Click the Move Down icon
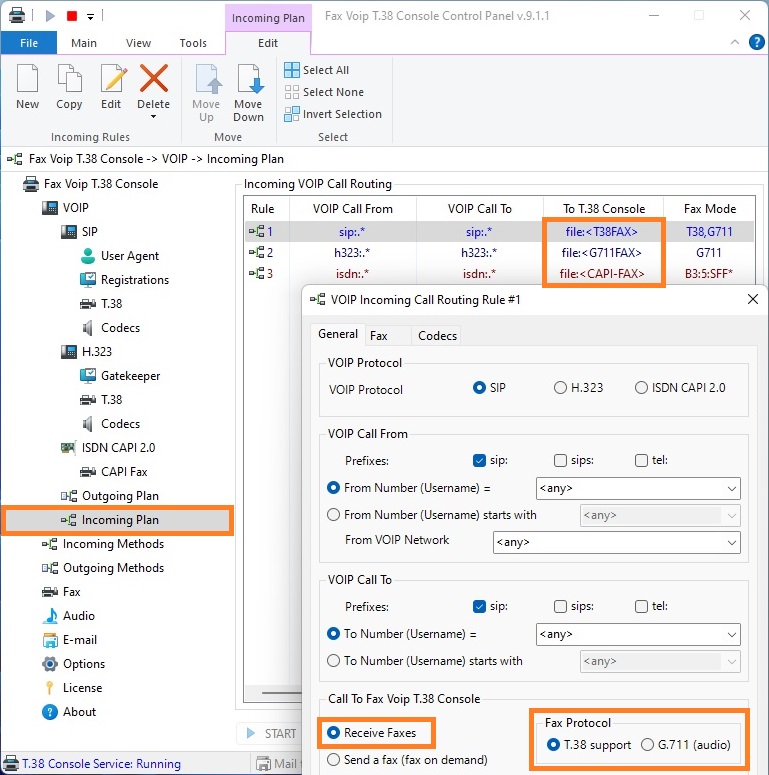This screenshot has width=769, height=775. click(x=249, y=79)
